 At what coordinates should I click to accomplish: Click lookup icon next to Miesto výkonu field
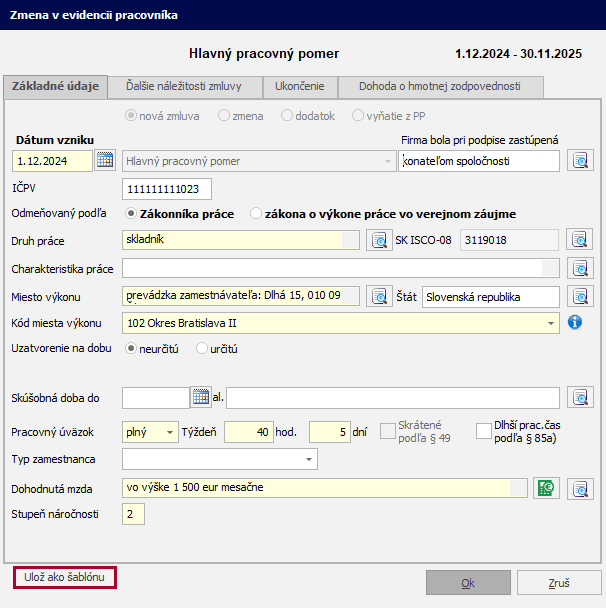point(378,296)
